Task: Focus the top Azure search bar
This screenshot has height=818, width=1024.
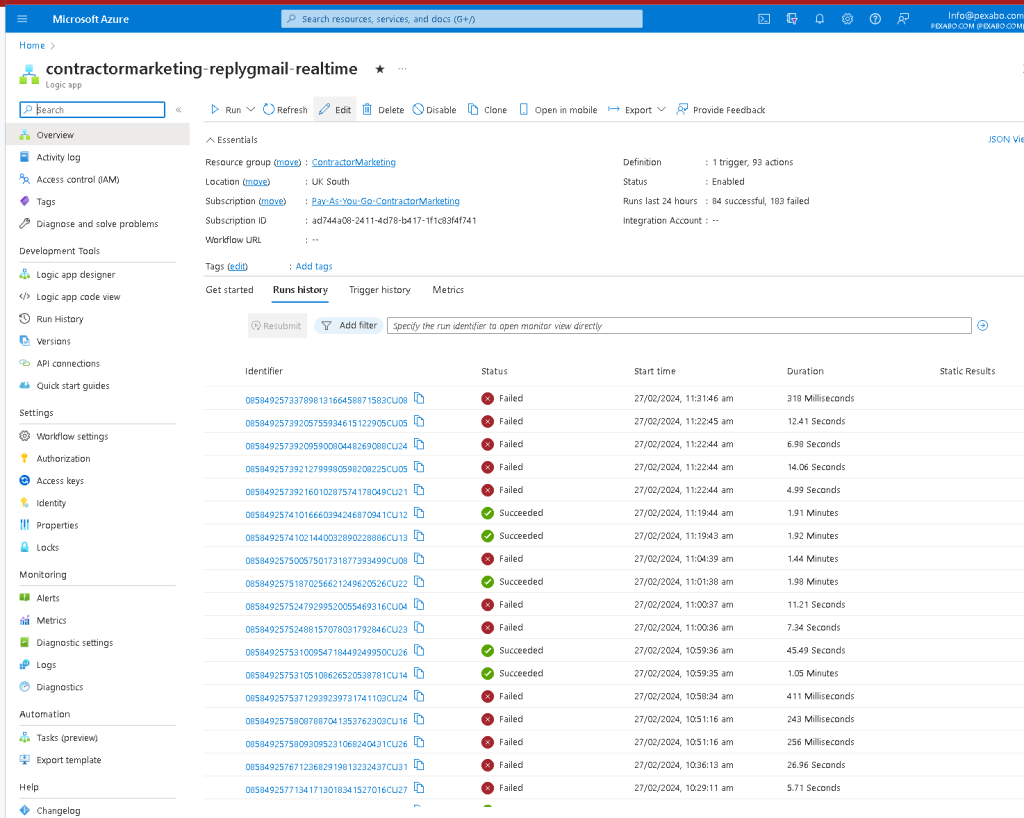Action: pos(462,19)
